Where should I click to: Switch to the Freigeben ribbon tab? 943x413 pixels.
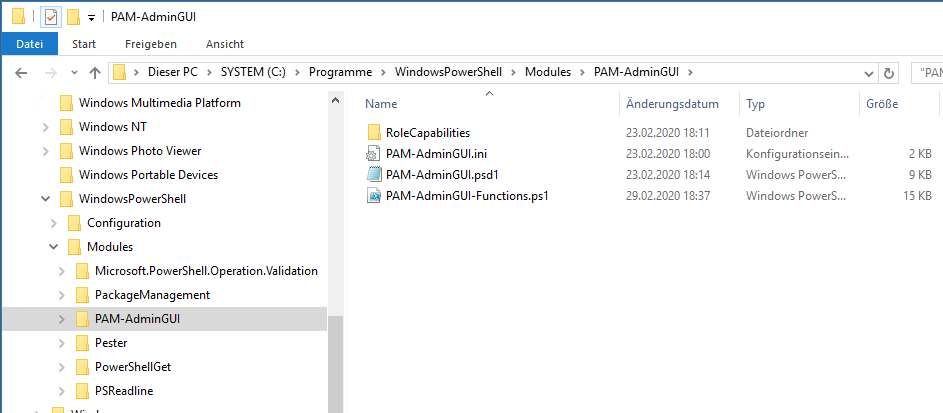point(151,44)
